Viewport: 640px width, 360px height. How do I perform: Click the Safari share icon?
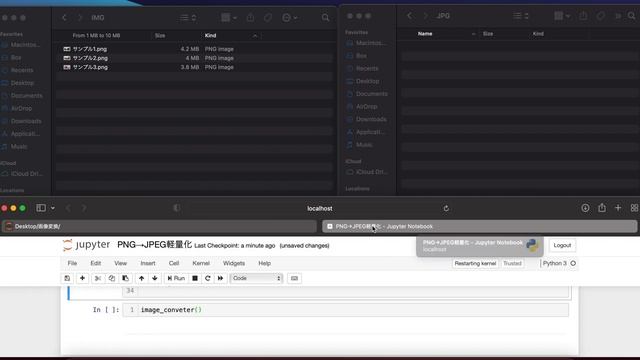click(x=602, y=207)
